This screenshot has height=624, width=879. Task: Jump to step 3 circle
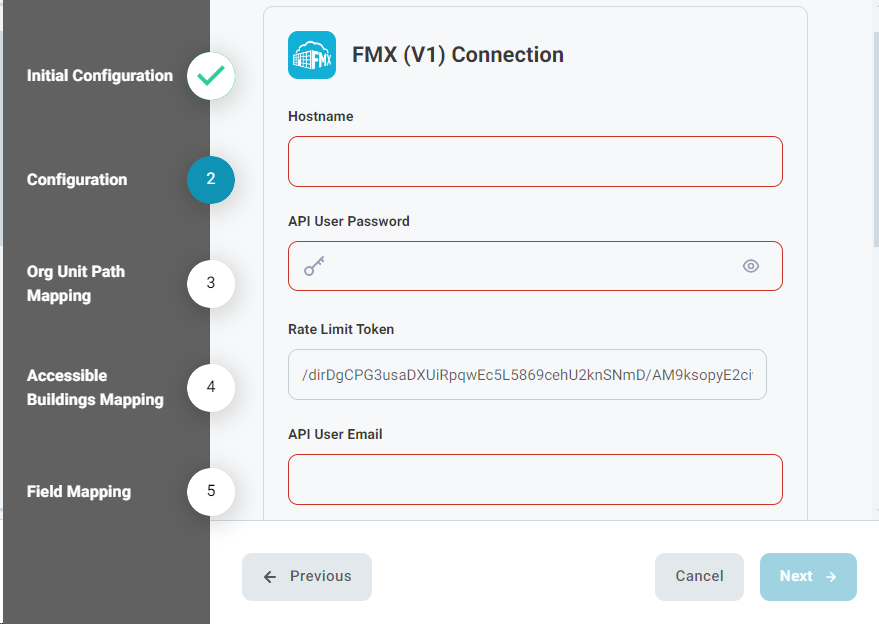211,283
